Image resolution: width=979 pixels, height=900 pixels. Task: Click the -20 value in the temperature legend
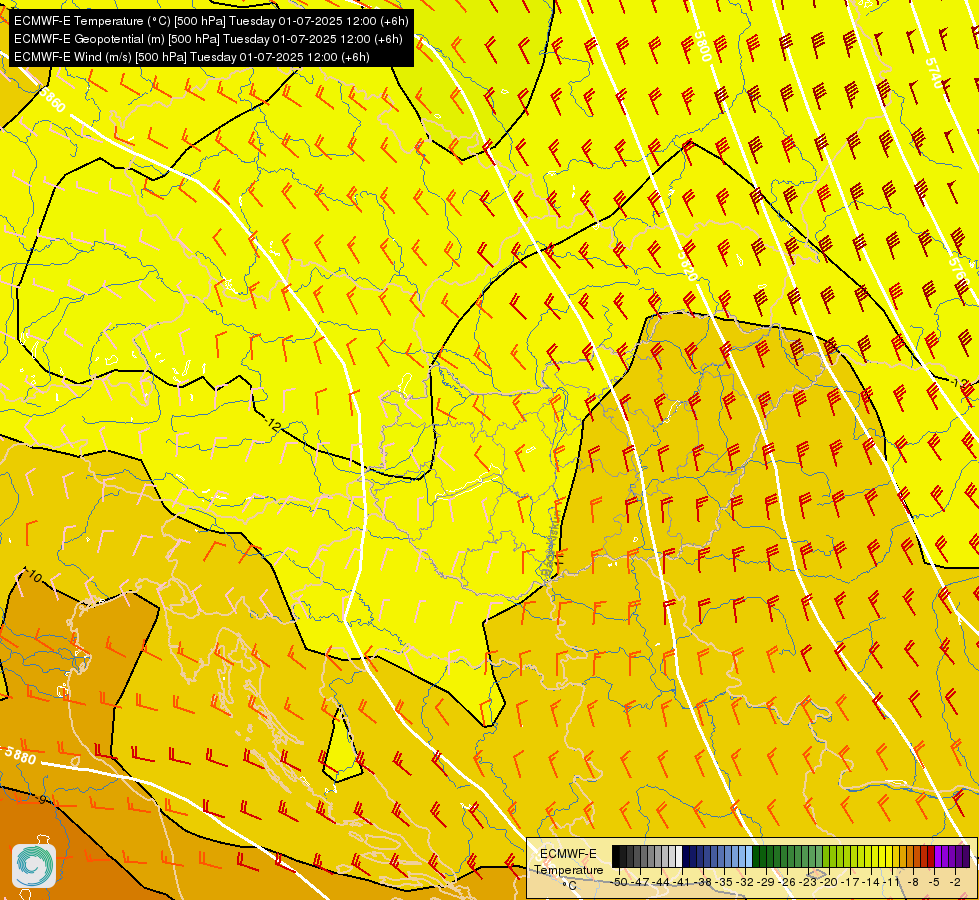[x=829, y=882]
